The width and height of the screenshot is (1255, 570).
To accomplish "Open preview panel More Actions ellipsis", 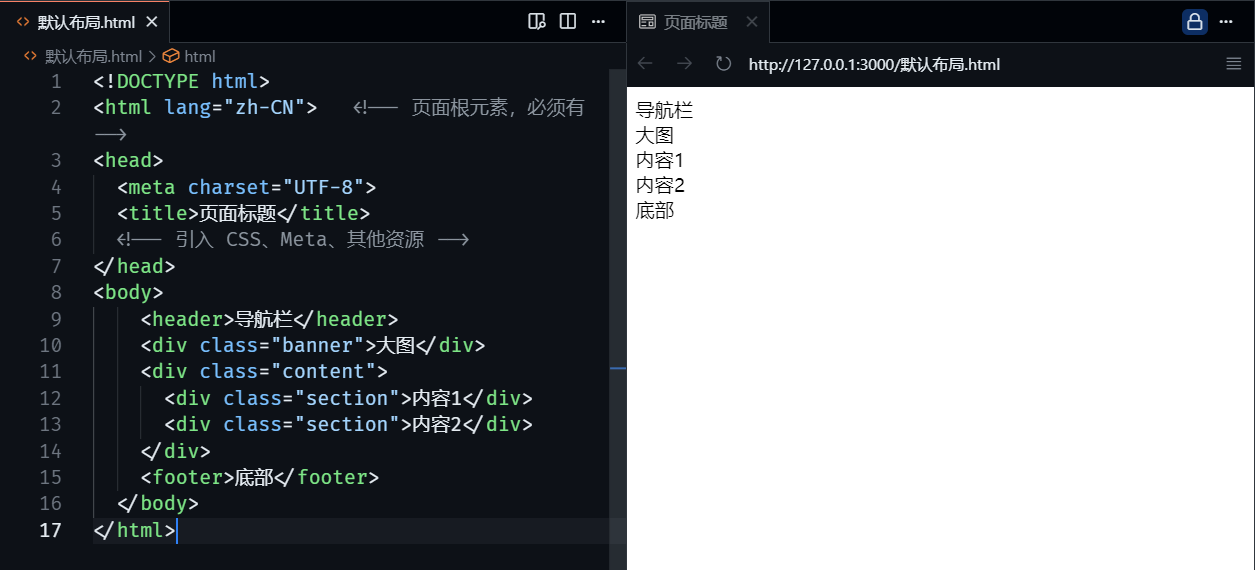I will point(1229,22).
